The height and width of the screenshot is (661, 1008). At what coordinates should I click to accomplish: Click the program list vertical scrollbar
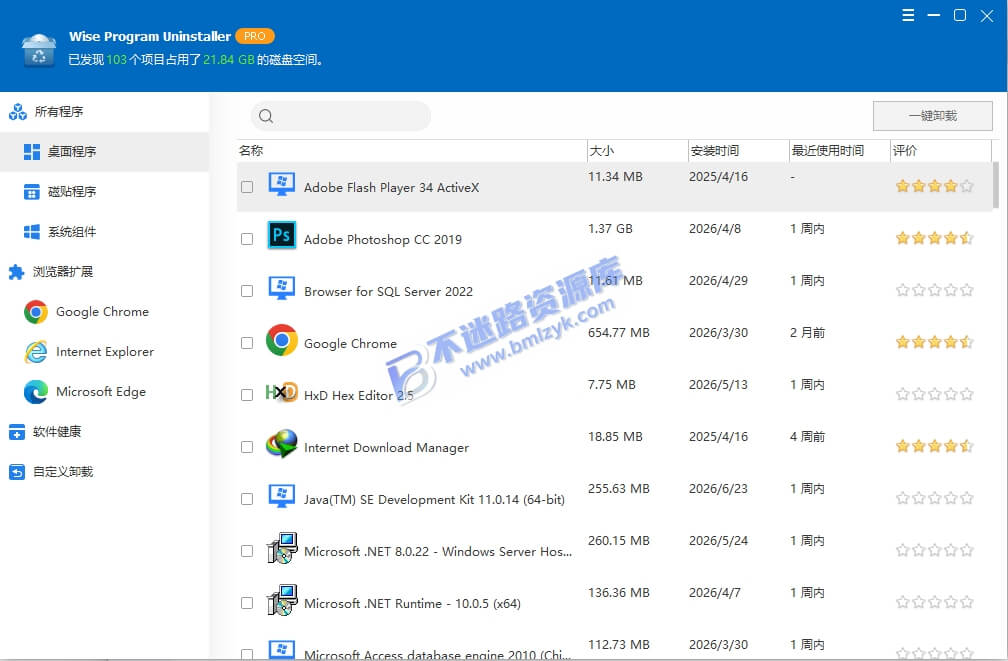[996, 185]
